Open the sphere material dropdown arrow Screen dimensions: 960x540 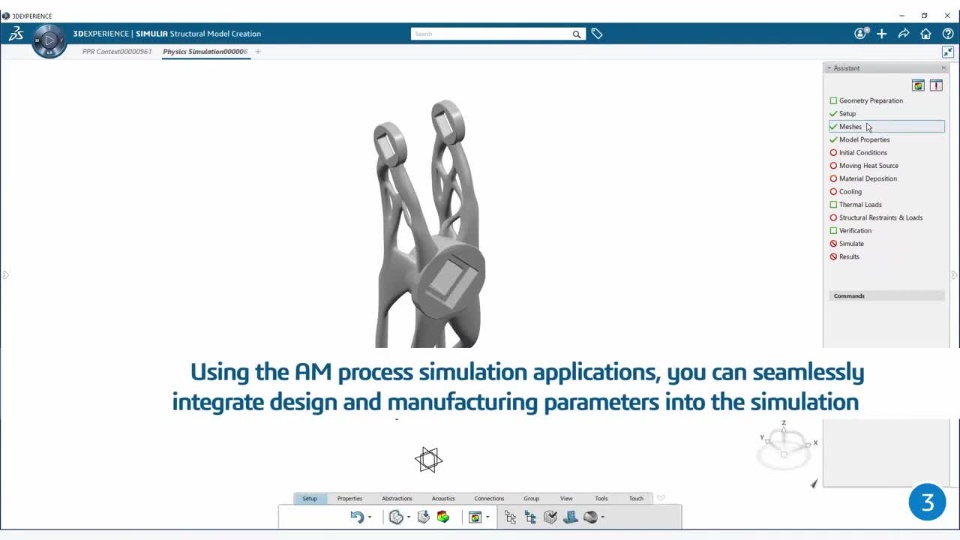603,517
